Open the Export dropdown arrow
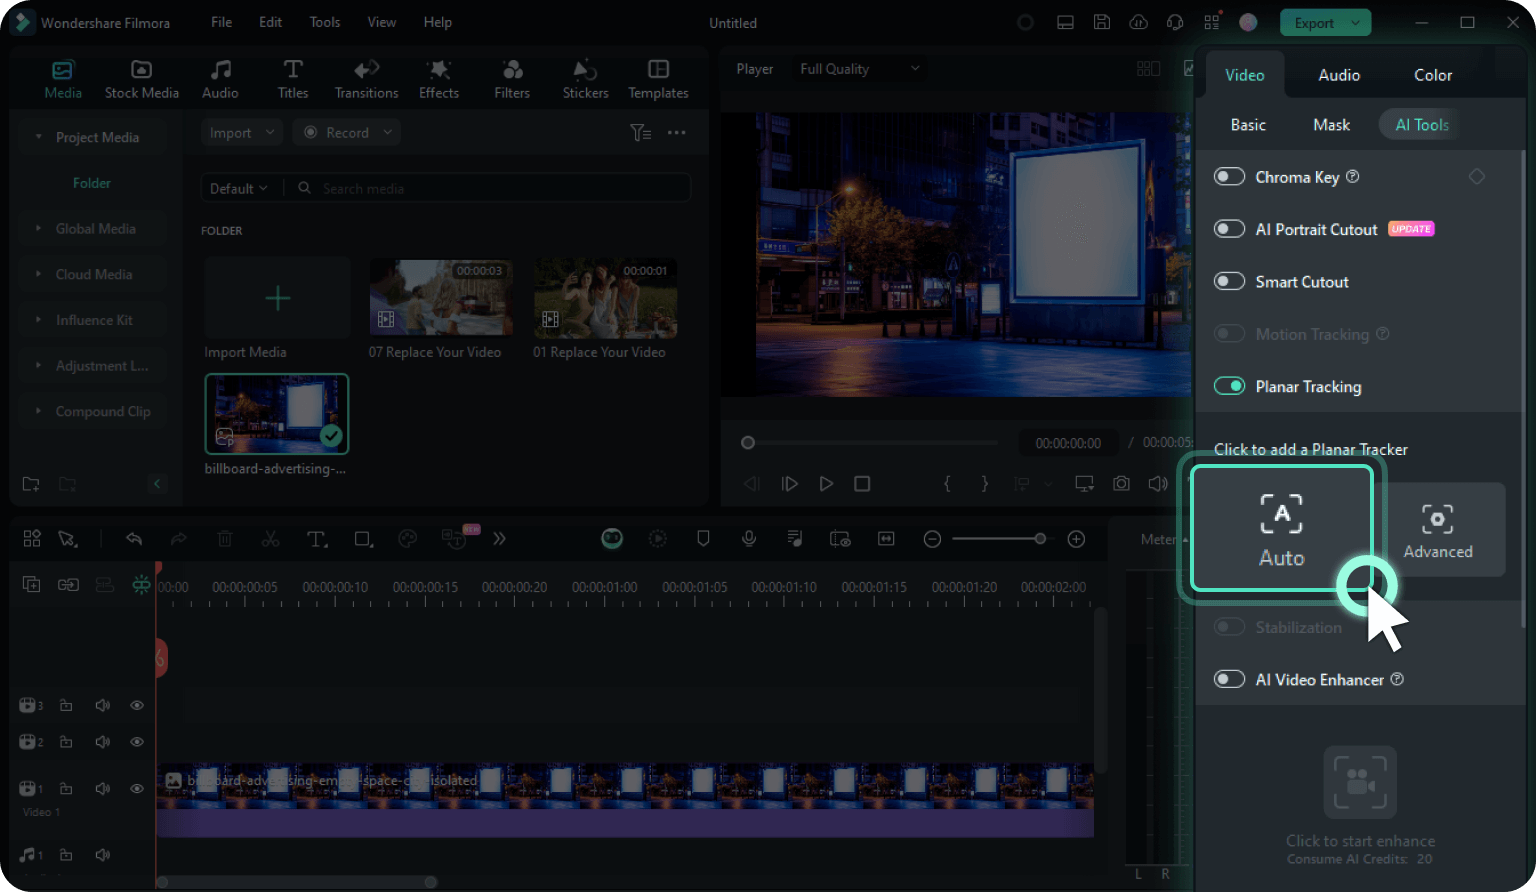Viewport: 1536px width, 892px height. pos(1356,22)
